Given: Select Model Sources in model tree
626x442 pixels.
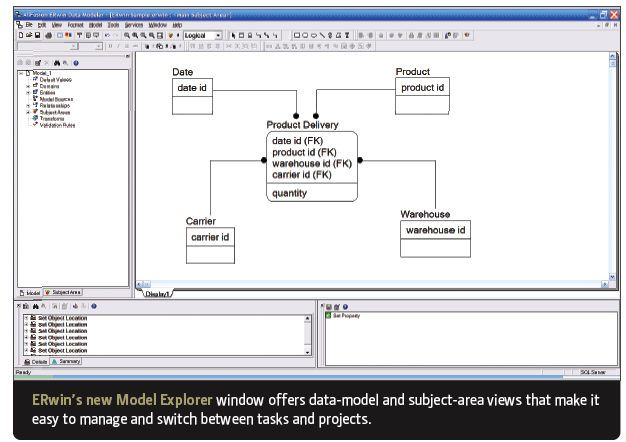Looking at the screenshot, I should click(x=56, y=99).
